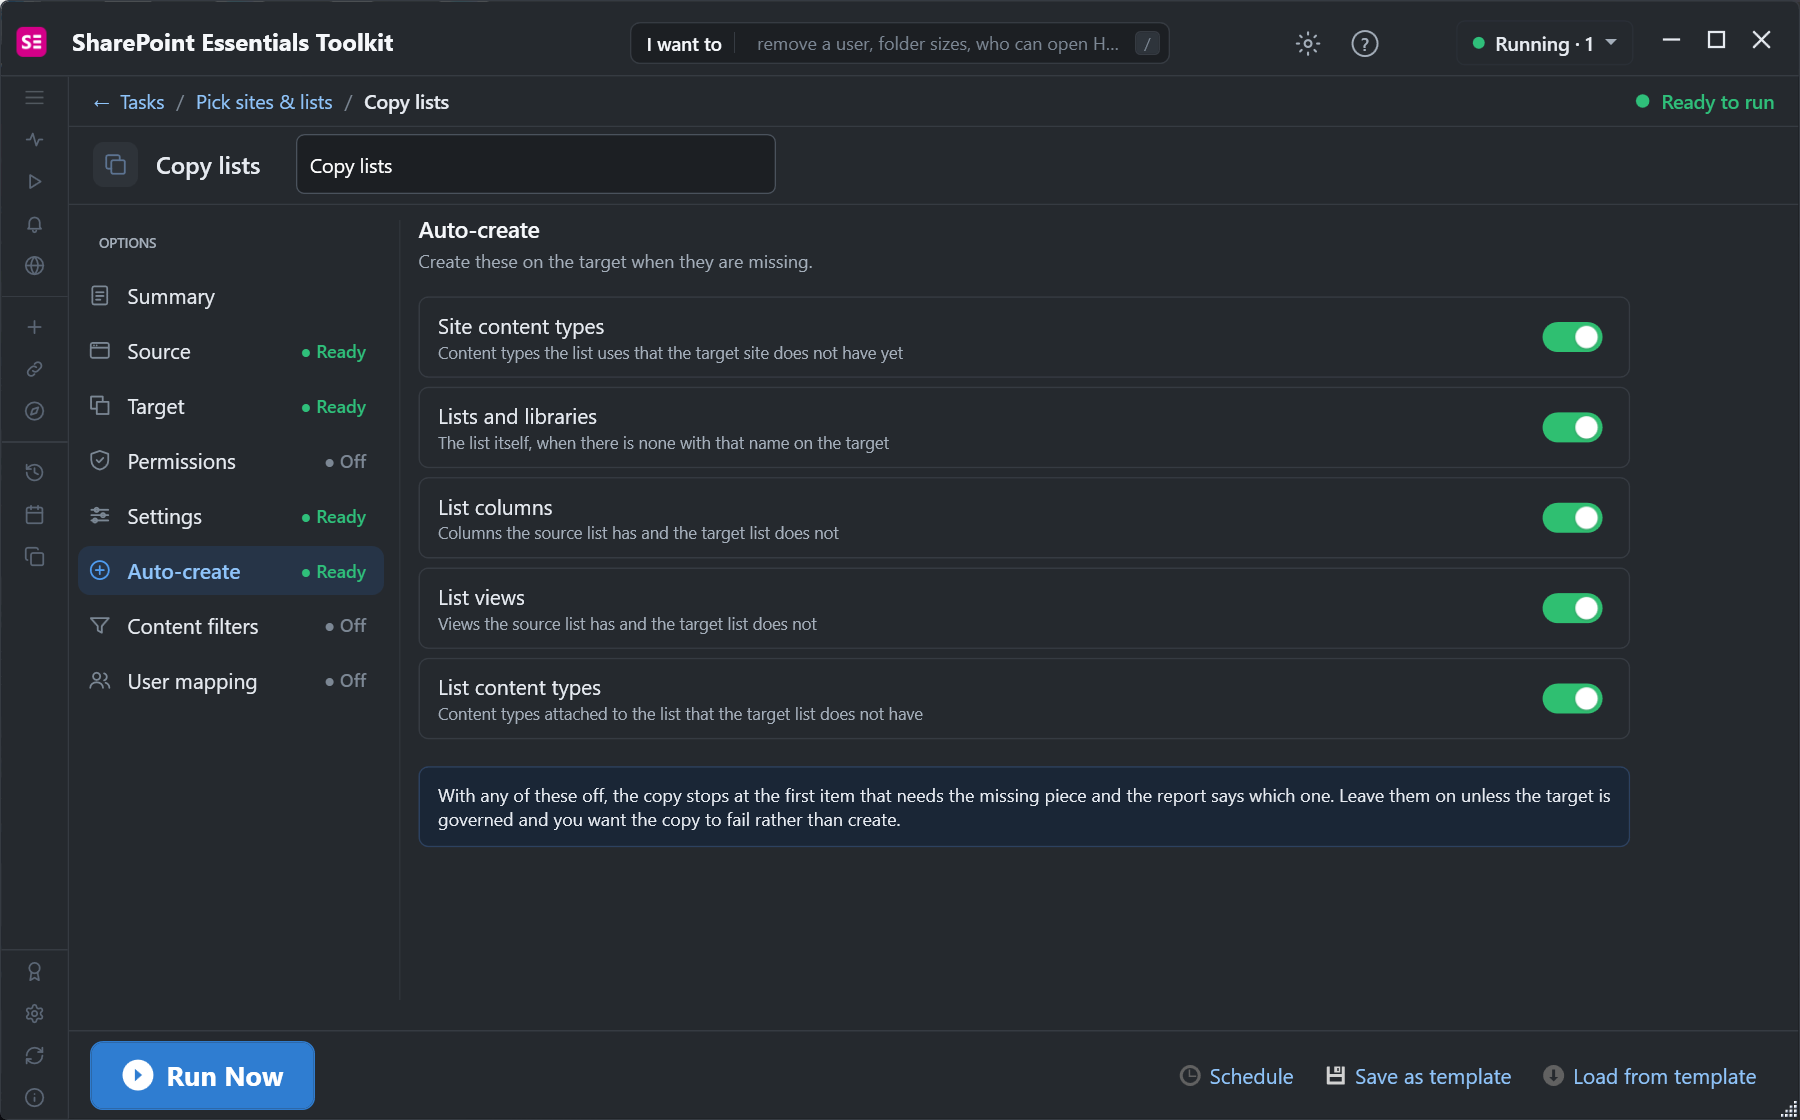Expand the Running · 1 dropdown

[1545, 43]
